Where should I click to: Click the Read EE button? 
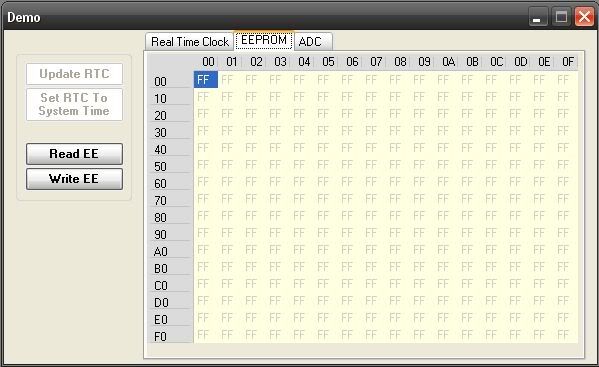tap(74, 154)
